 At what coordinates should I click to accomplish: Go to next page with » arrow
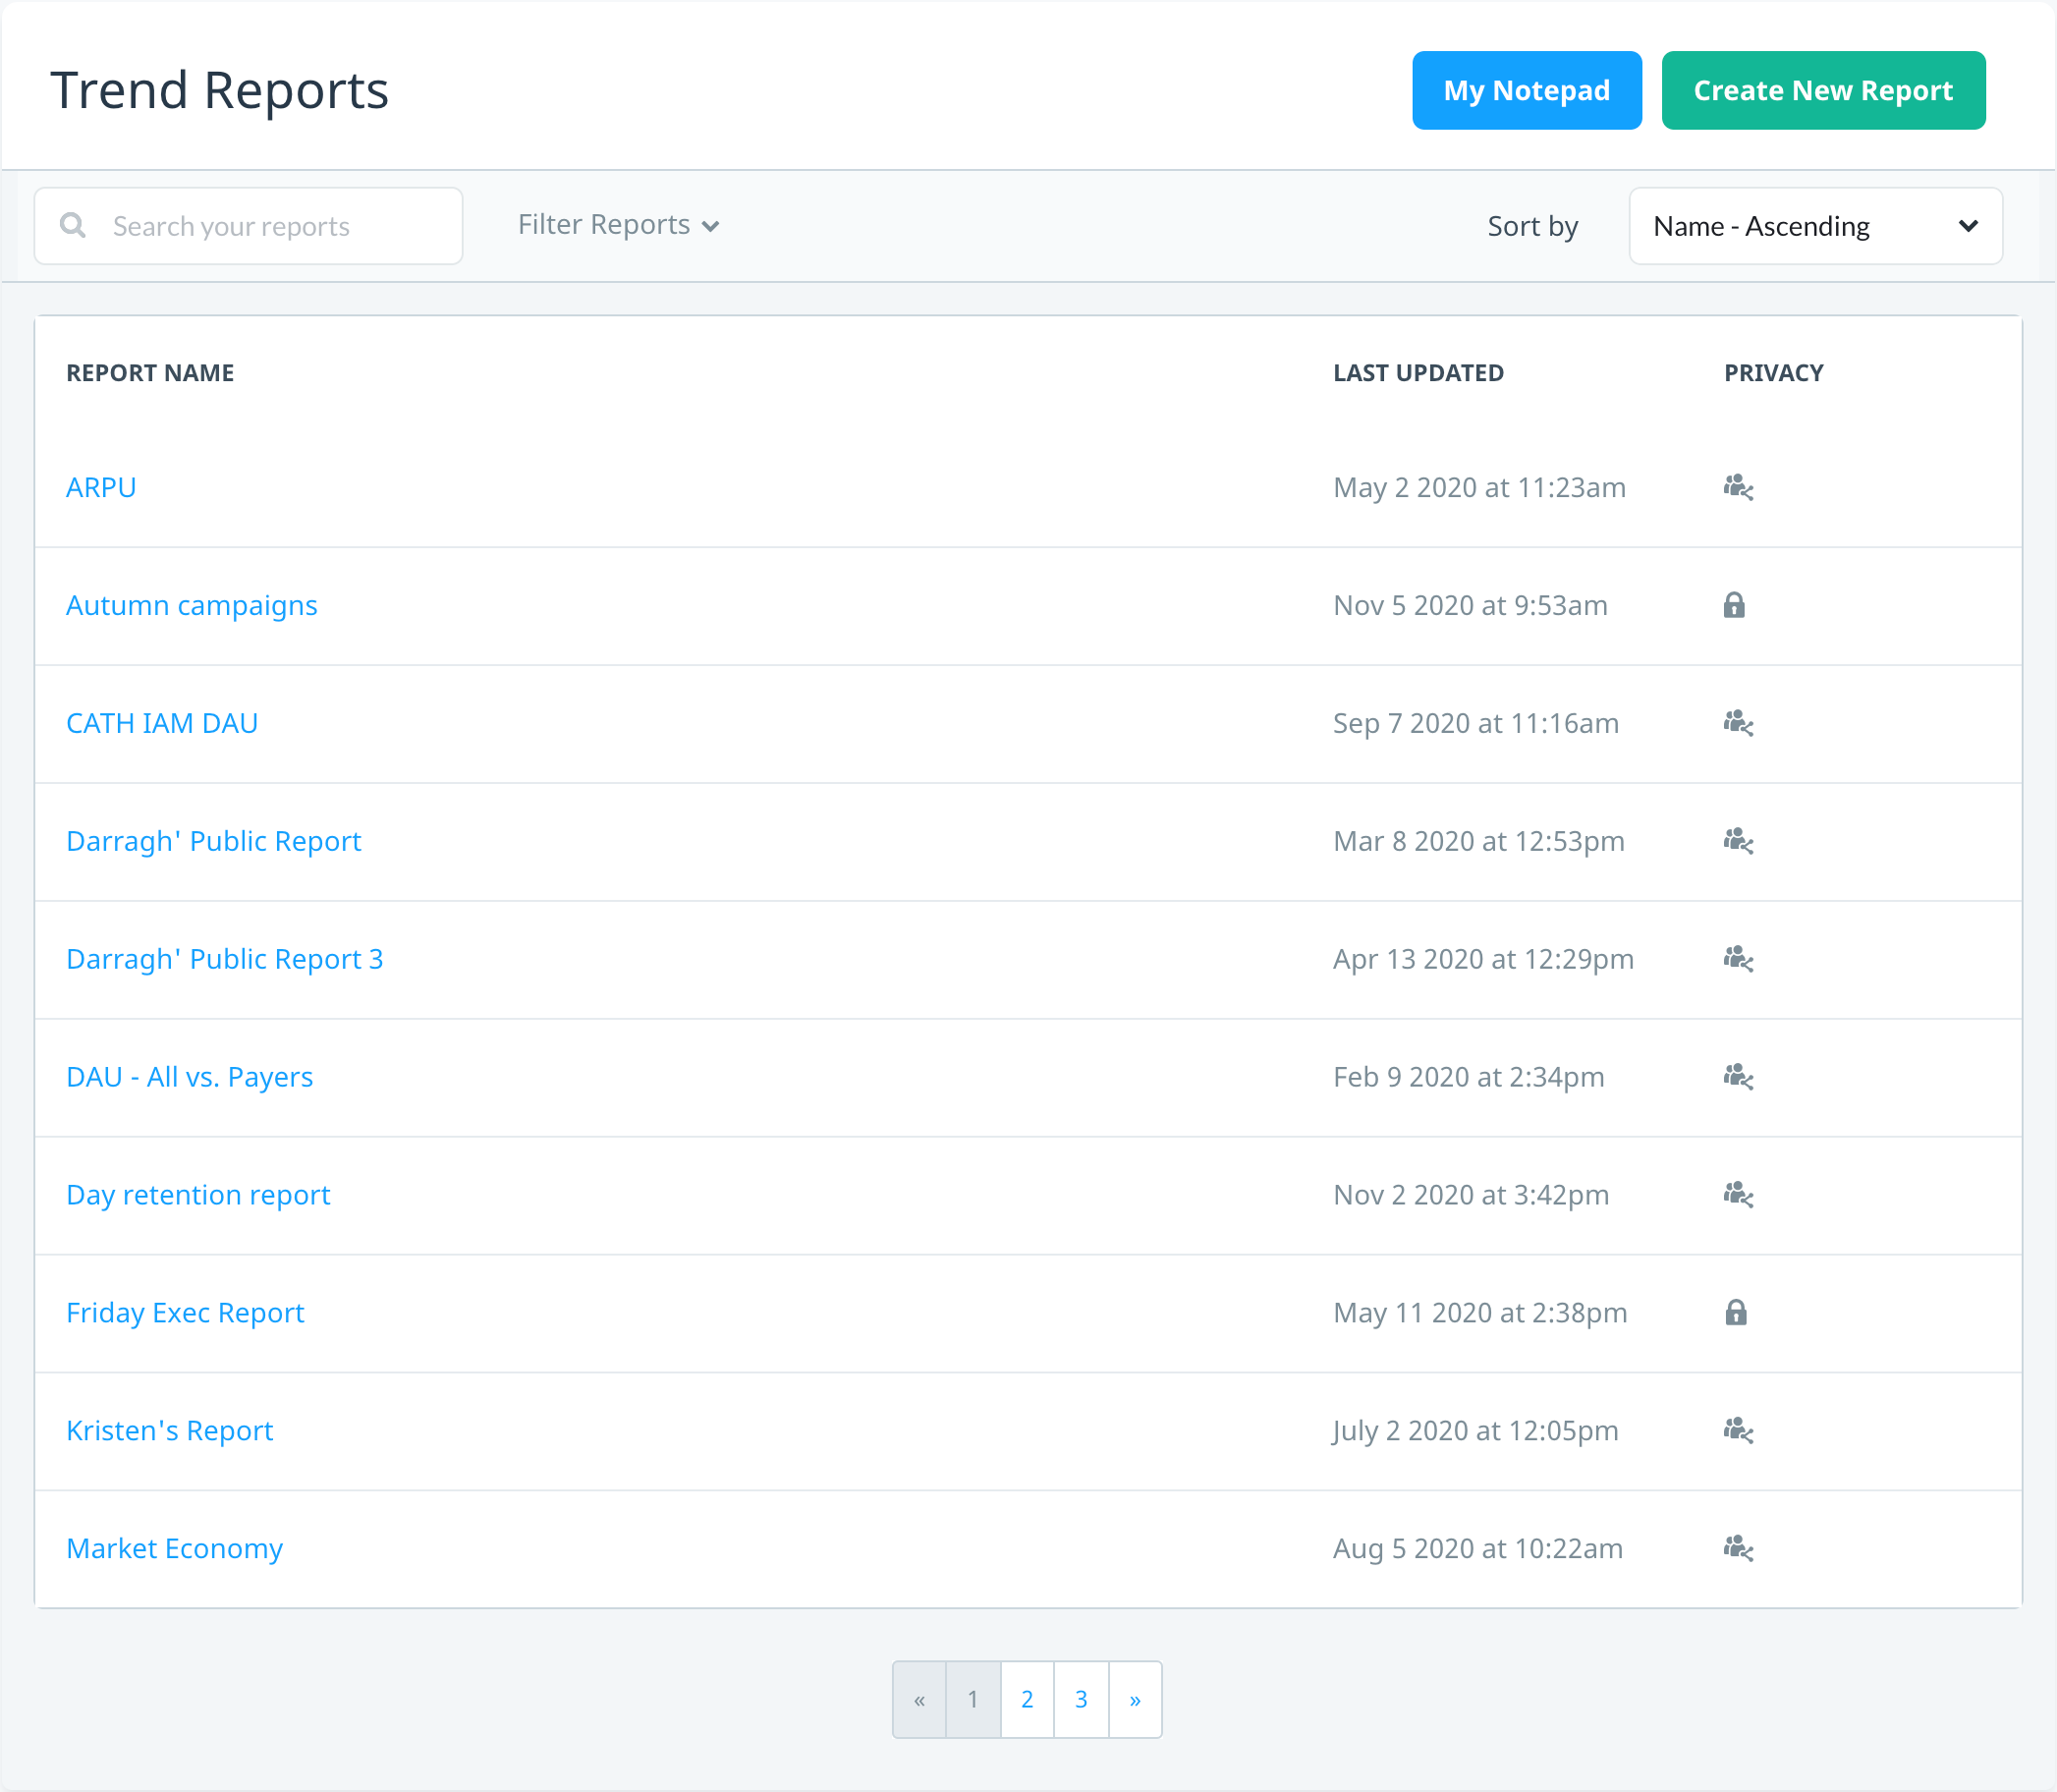pyautogui.click(x=1135, y=1699)
